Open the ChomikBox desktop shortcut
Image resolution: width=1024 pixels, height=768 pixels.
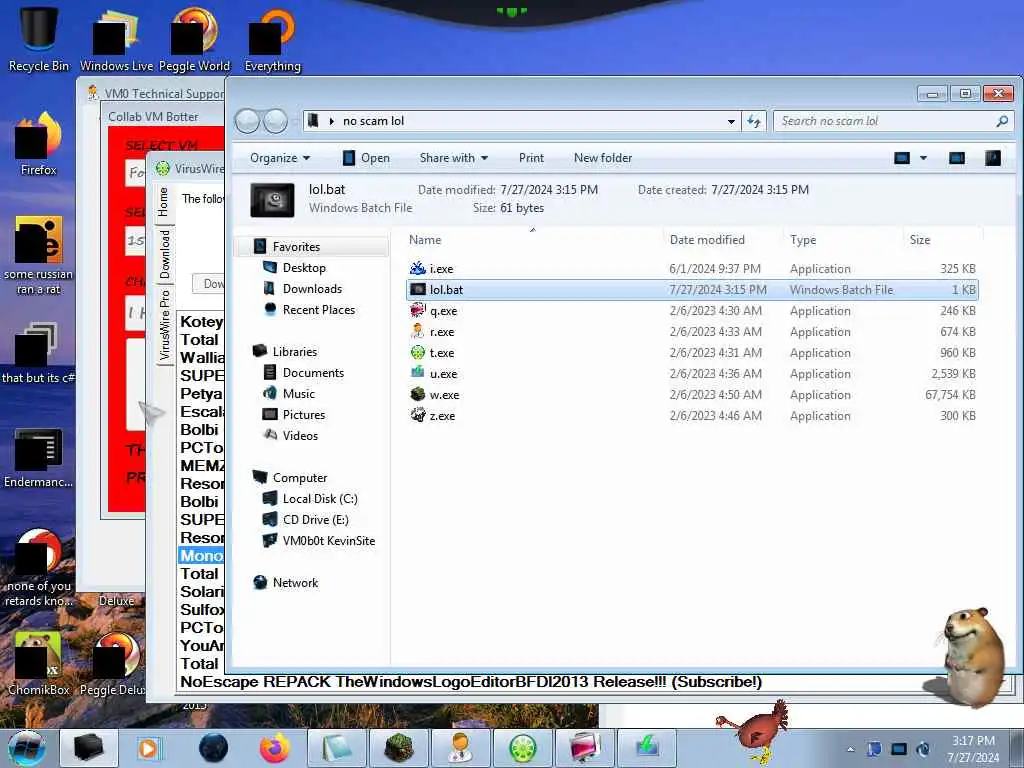click(39, 663)
